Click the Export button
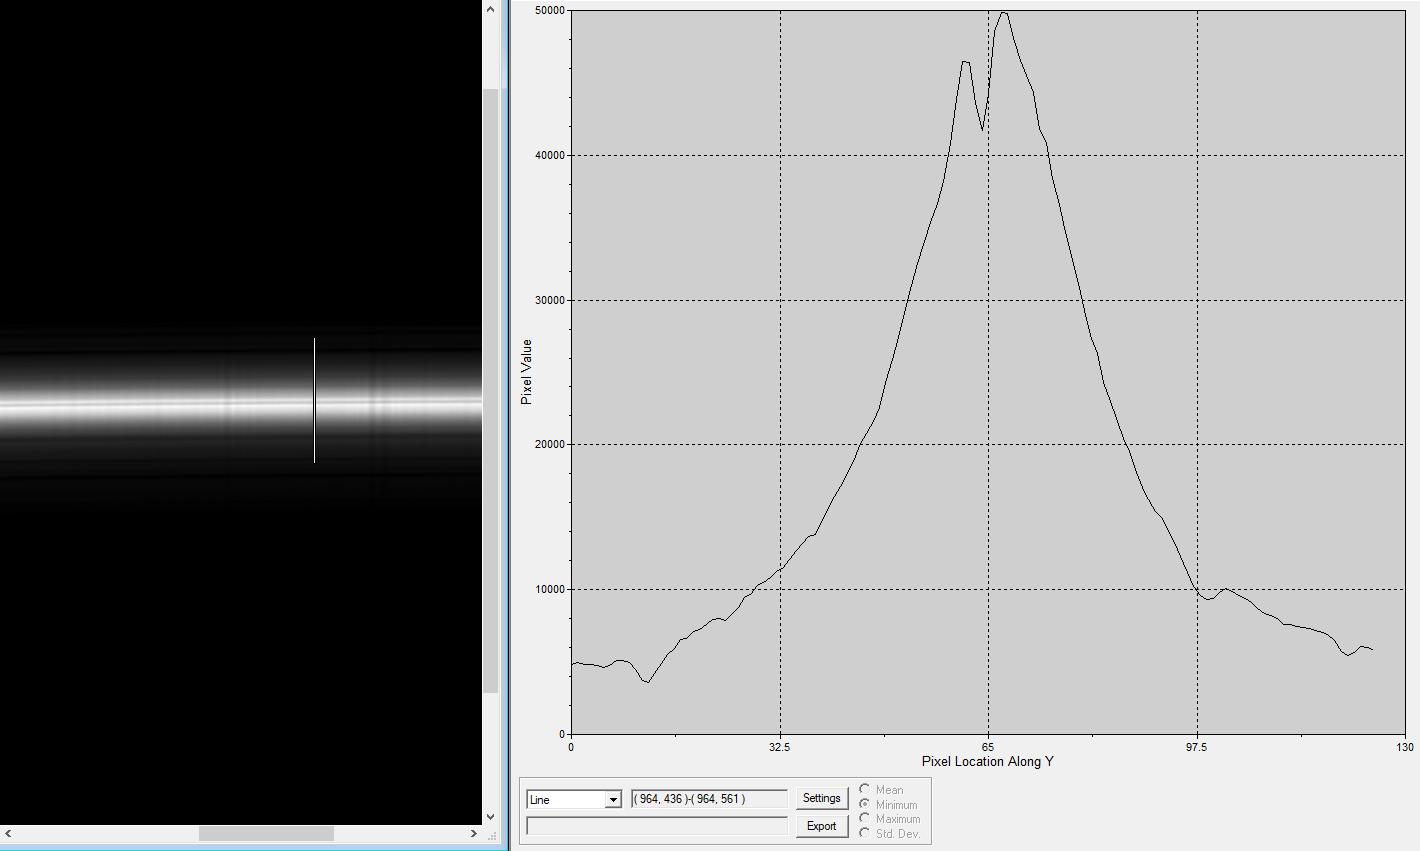1420x851 pixels. tap(821, 826)
